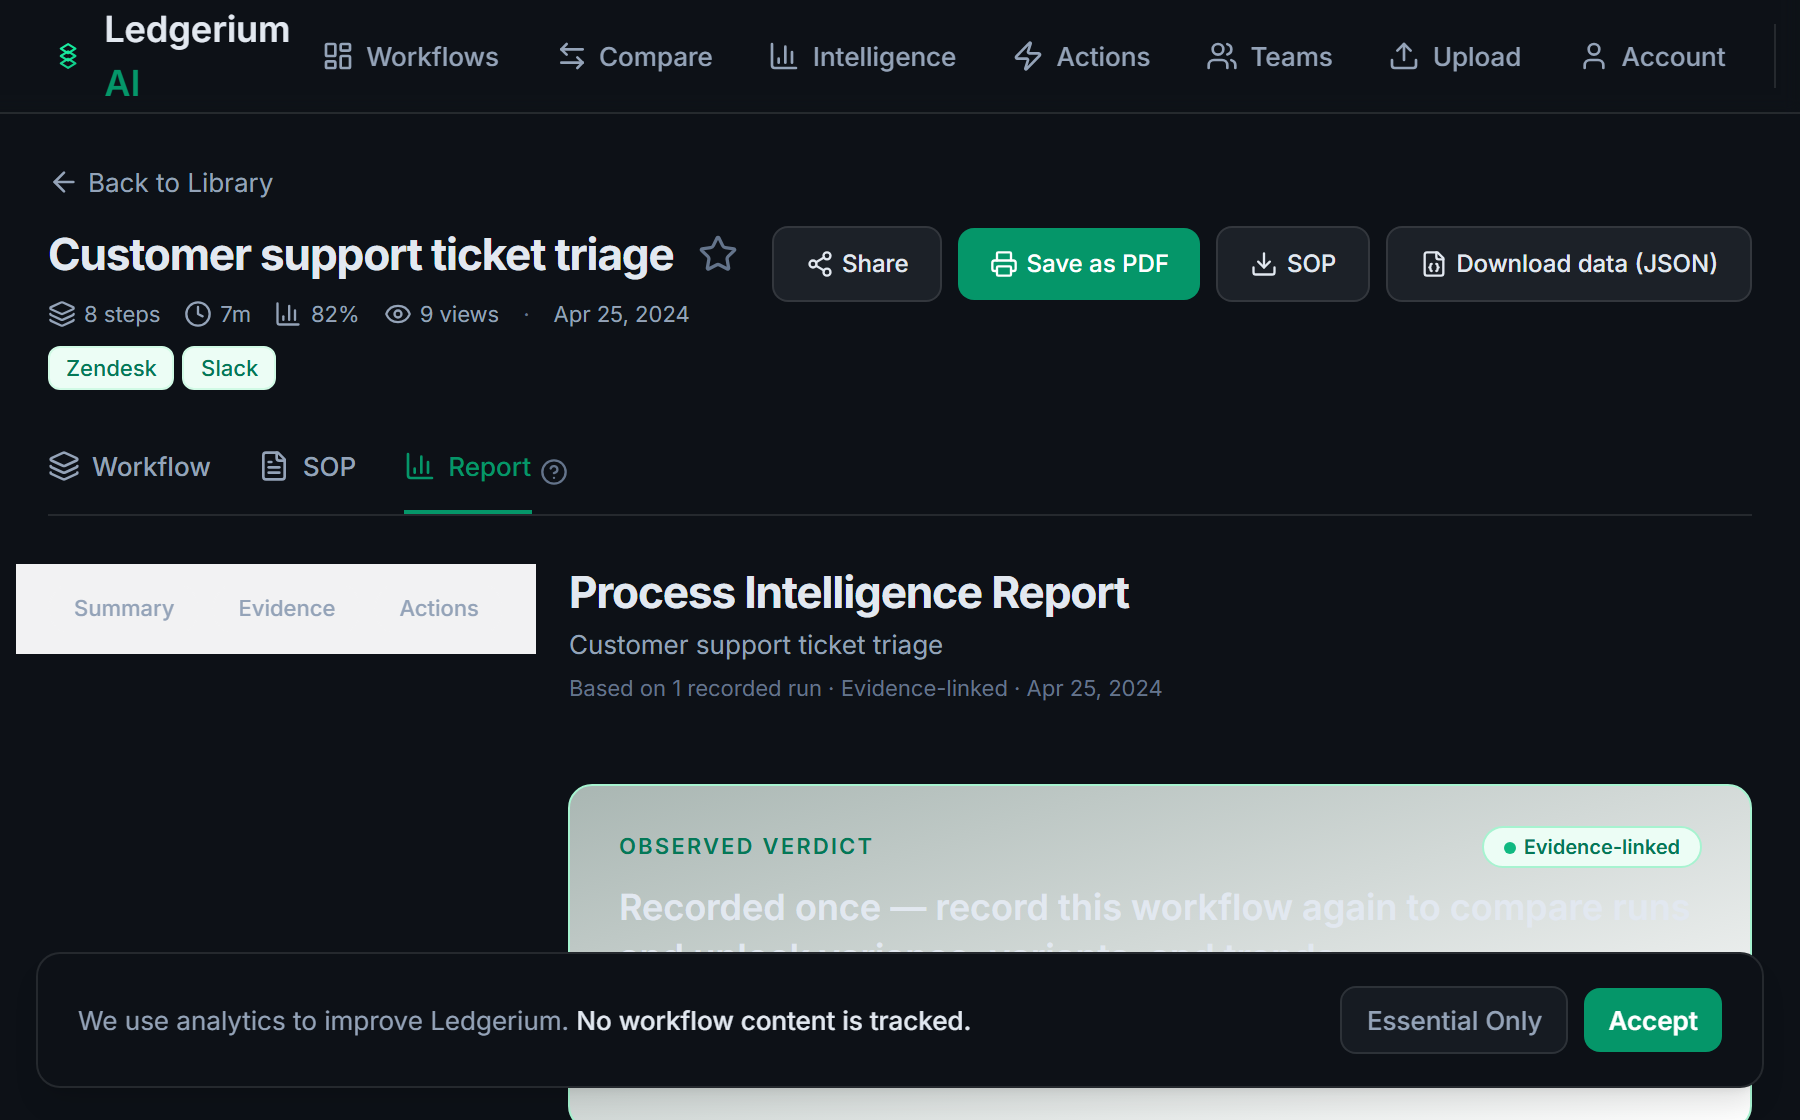Screen dimensions: 1800x1120
Task: Open the Intelligence nav item
Action: click(862, 57)
